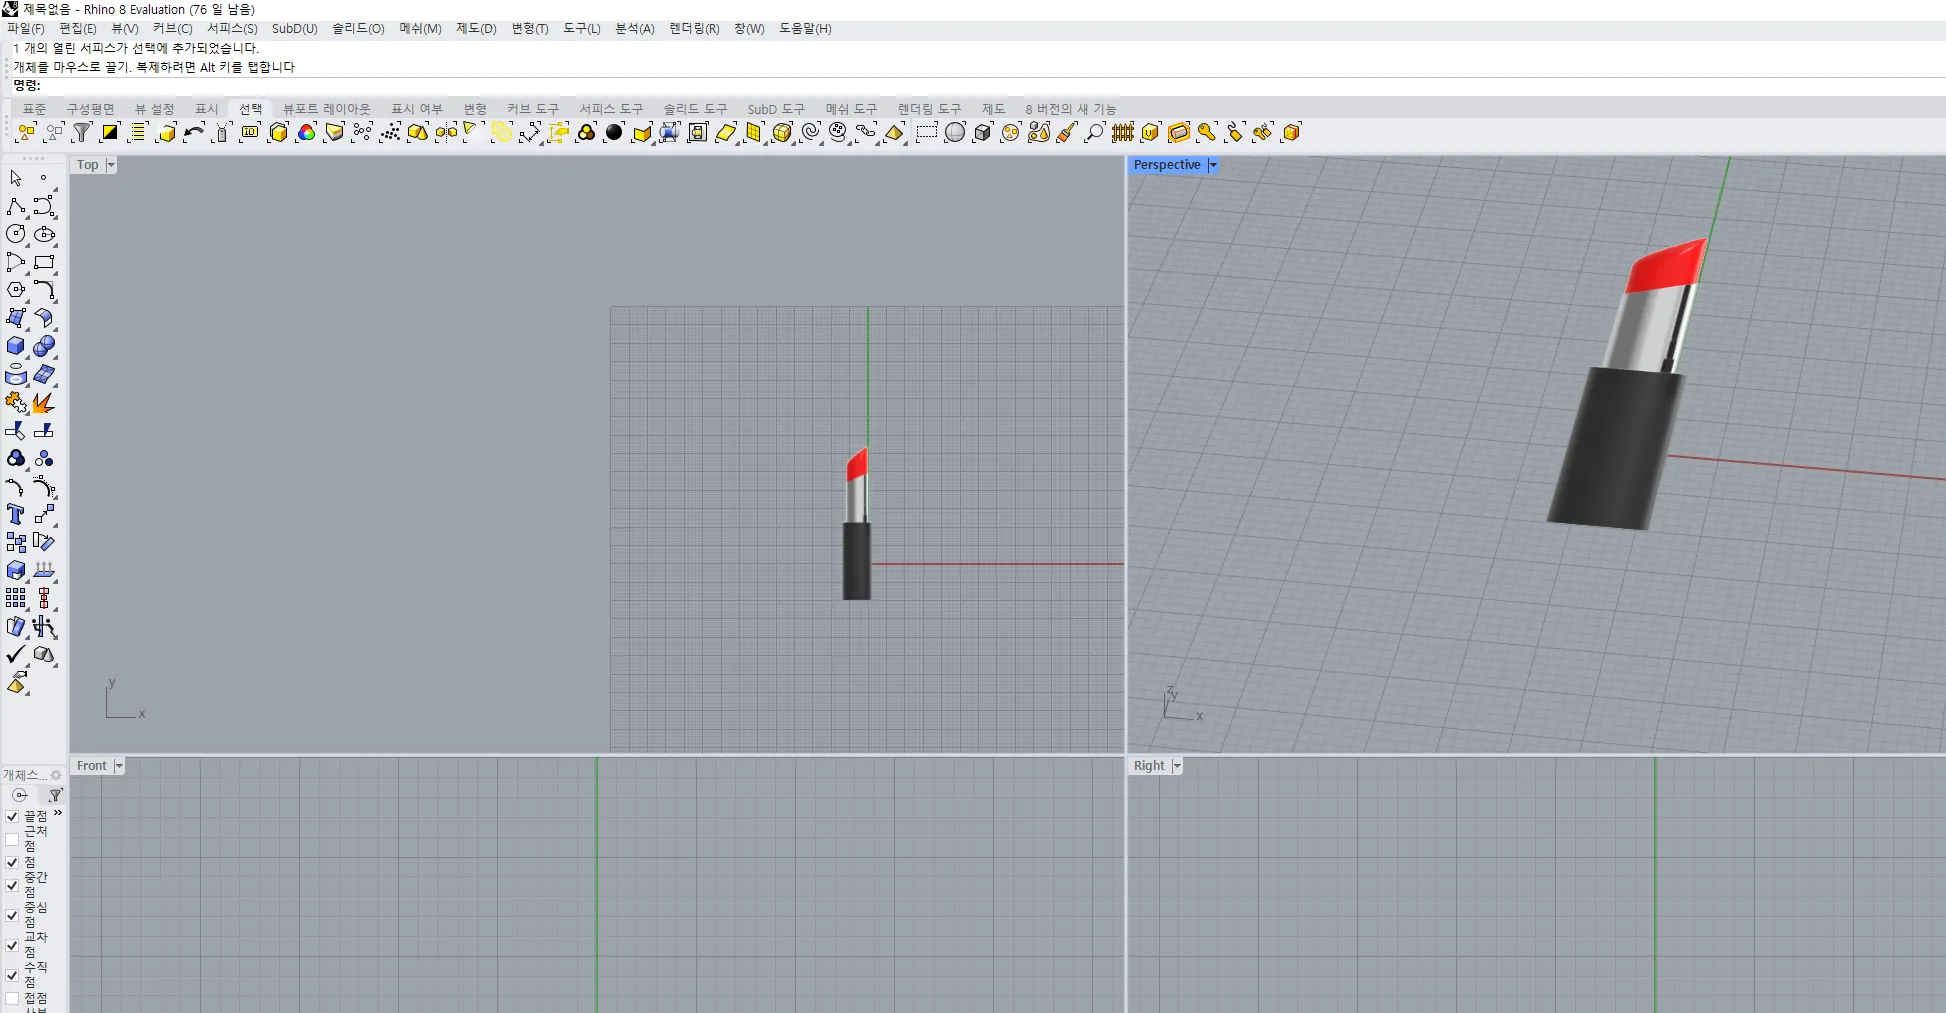Select the blue text object T tool

16,514
